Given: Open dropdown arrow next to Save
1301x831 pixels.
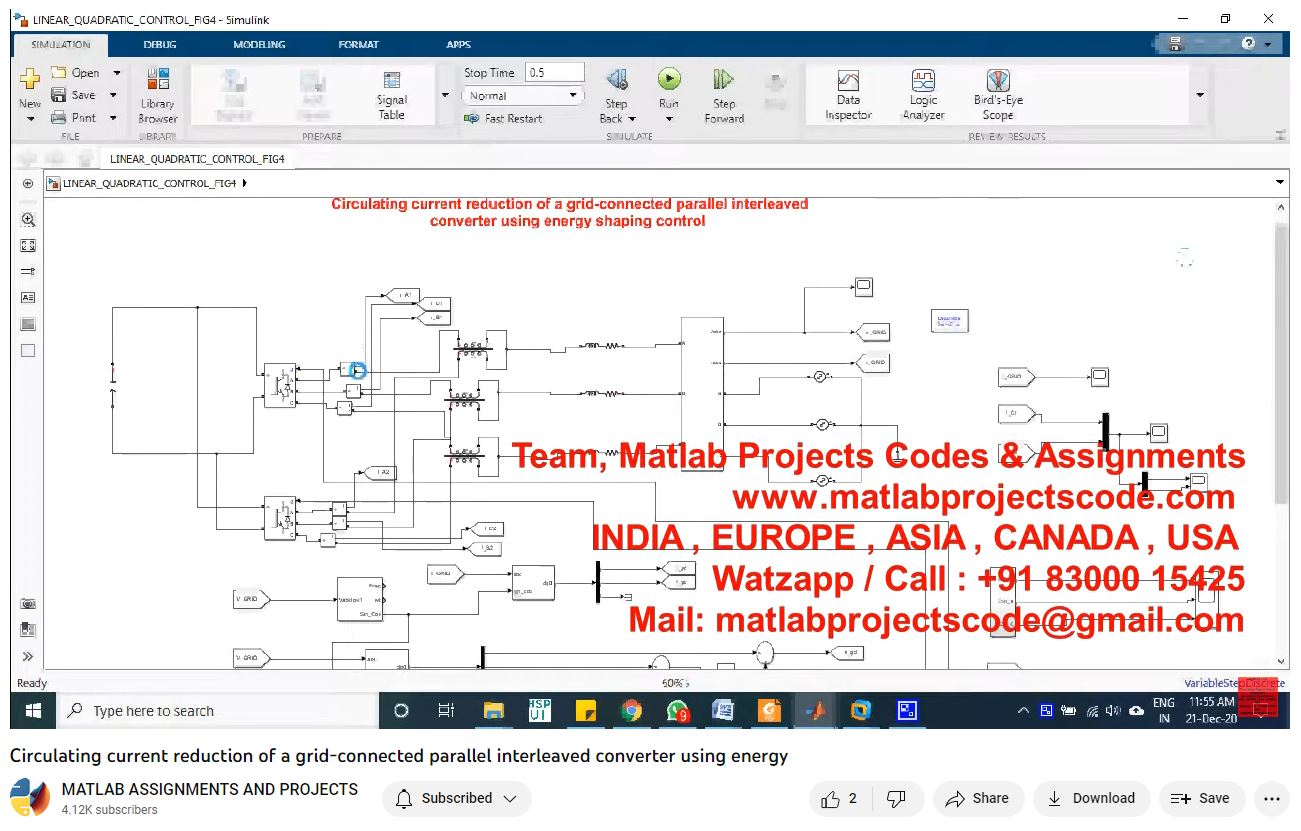Looking at the screenshot, I should click(113, 95).
